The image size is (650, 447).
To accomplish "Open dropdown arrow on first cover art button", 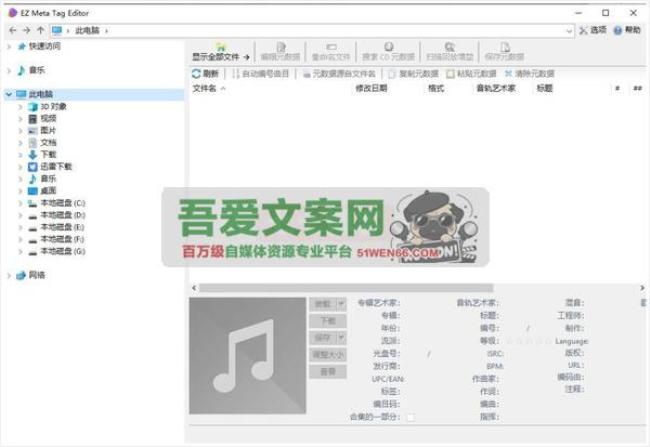I will (341, 304).
